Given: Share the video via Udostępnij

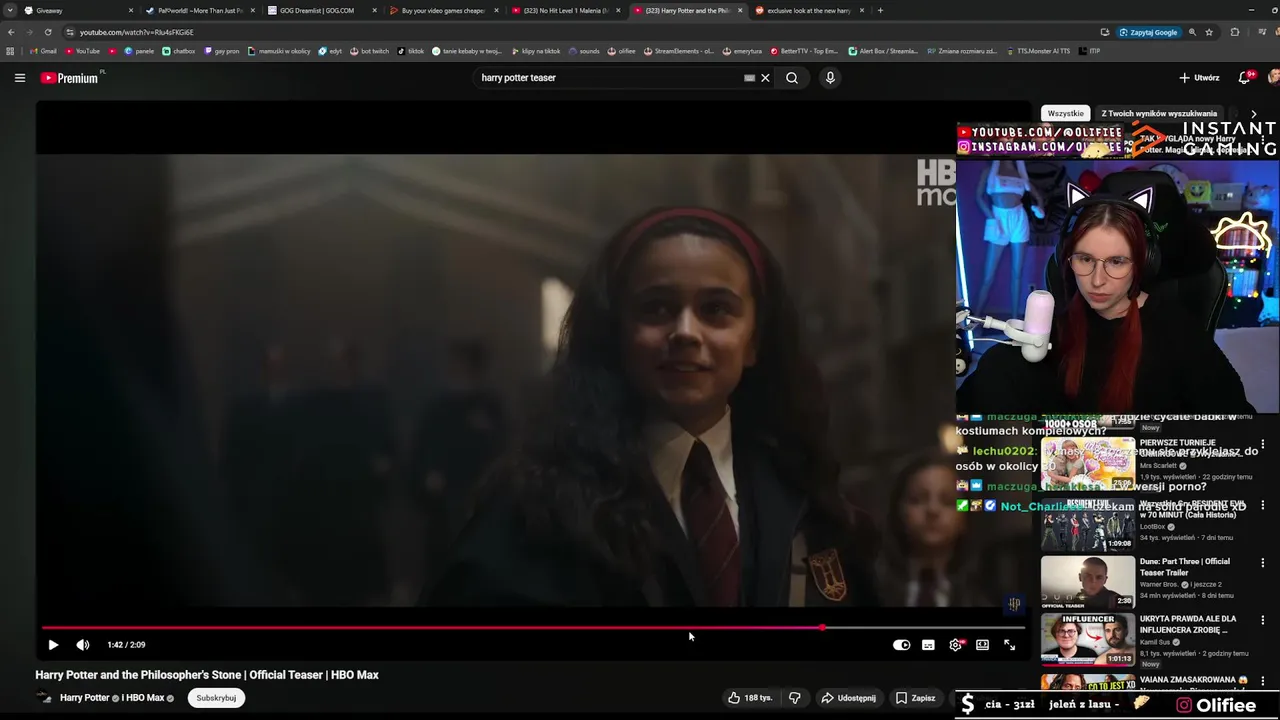Looking at the screenshot, I should [x=848, y=698].
